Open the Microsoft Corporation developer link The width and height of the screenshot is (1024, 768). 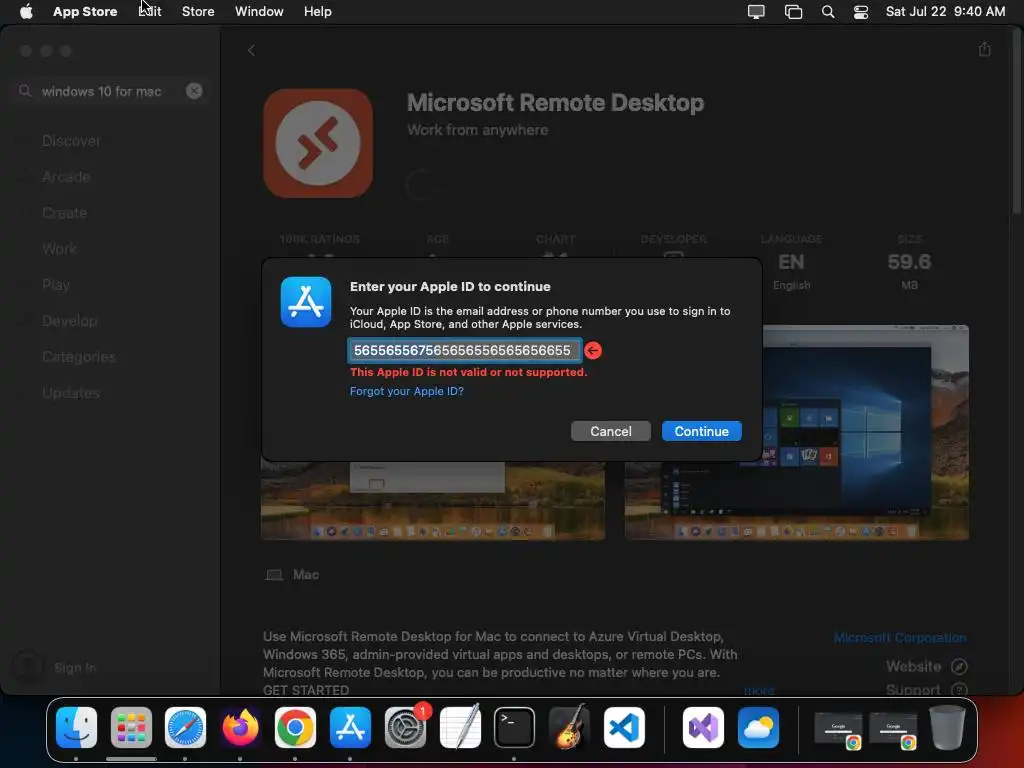pos(900,637)
